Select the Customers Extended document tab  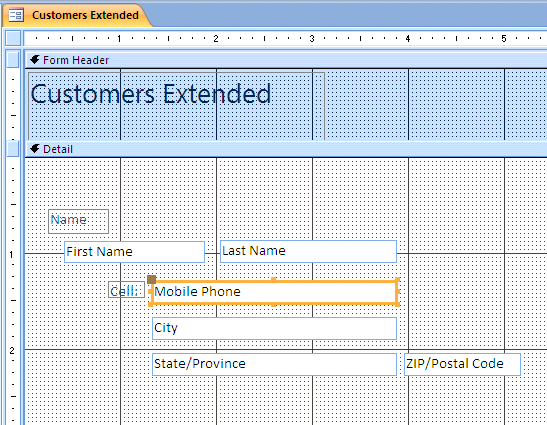[78, 15]
